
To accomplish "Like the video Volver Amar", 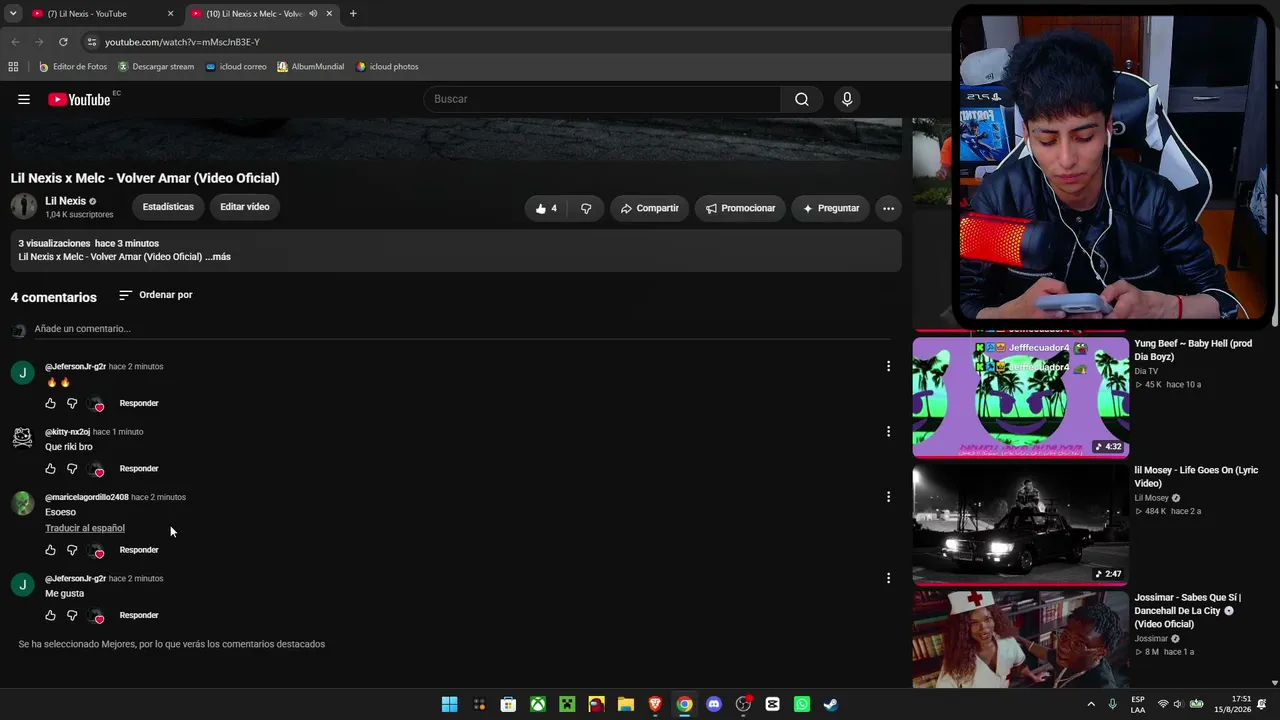I will tap(546, 208).
